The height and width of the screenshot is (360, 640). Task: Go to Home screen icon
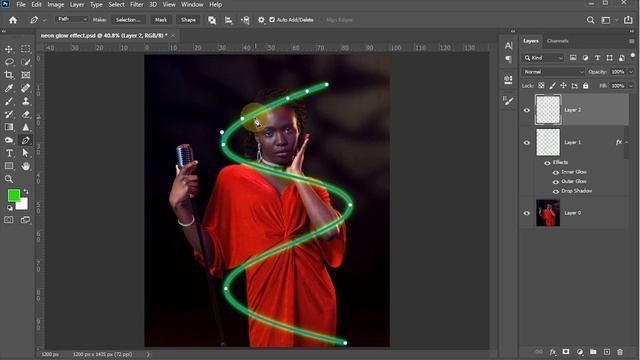[x=13, y=20]
